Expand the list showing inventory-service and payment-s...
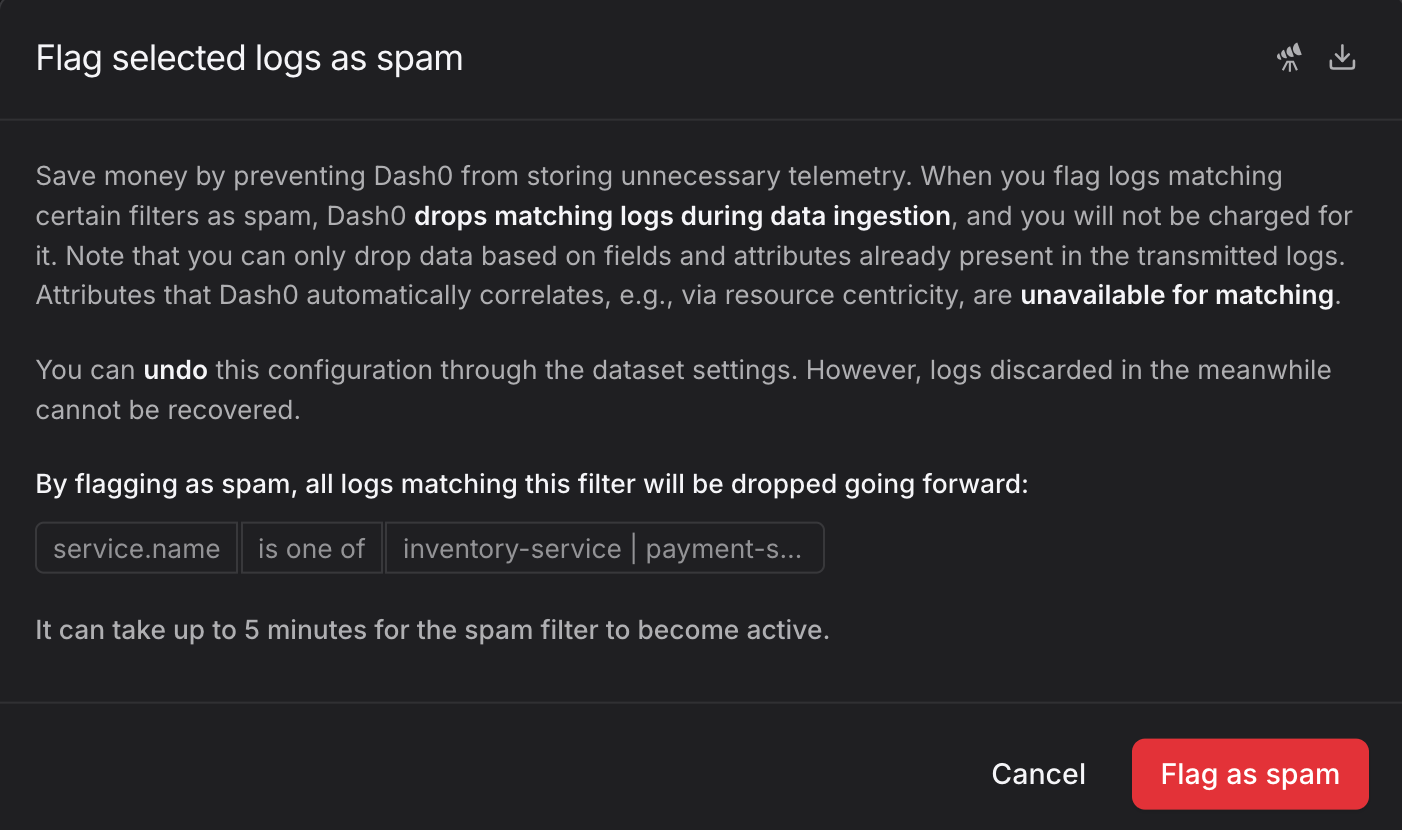The image size is (1402, 830). [x=604, y=547]
